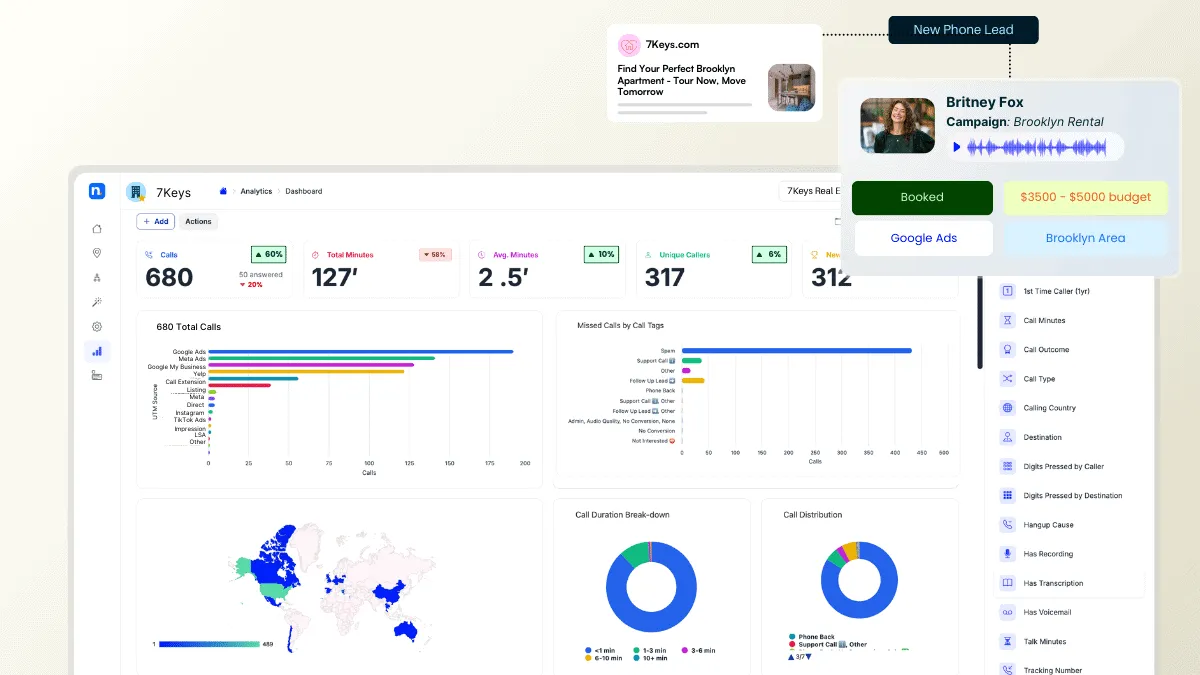
Task: Click the Calls 60% increase badge
Action: [268, 255]
